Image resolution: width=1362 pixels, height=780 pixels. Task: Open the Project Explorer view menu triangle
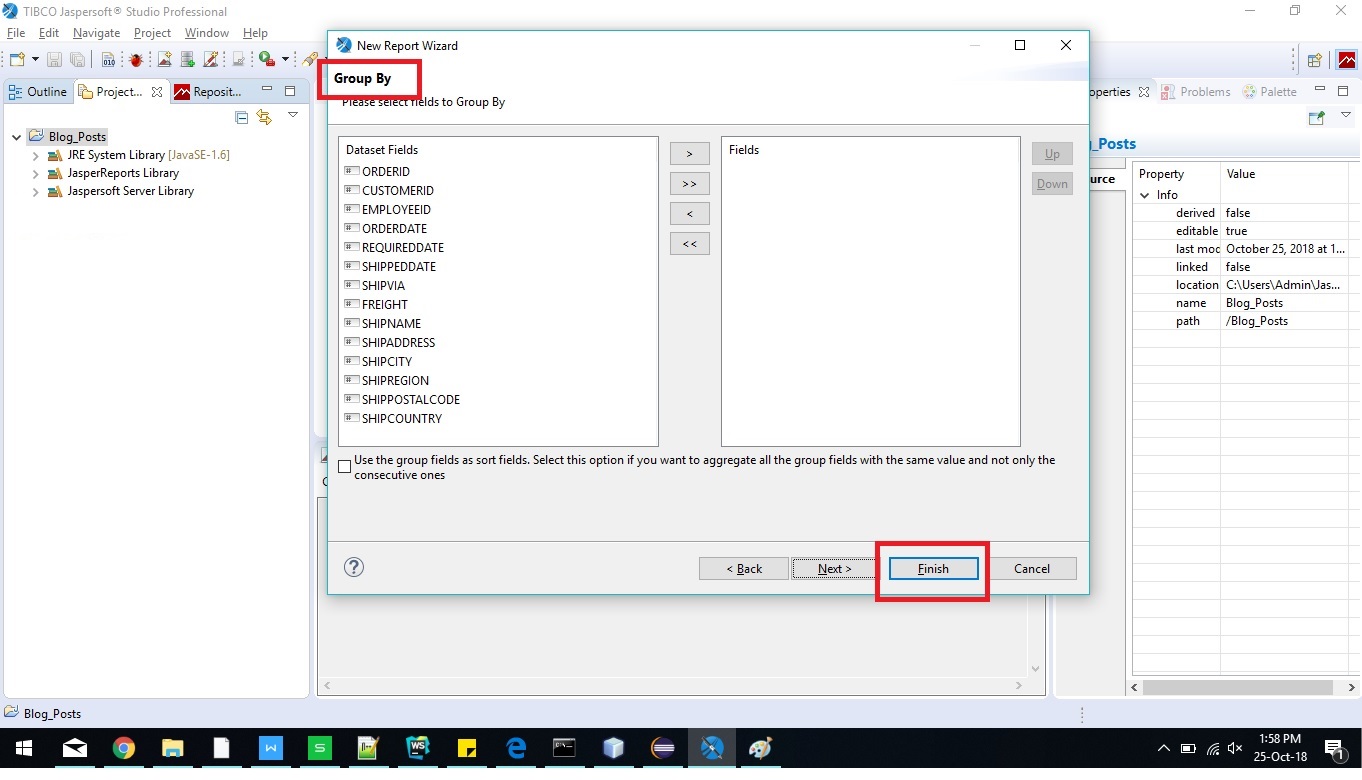[x=293, y=115]
